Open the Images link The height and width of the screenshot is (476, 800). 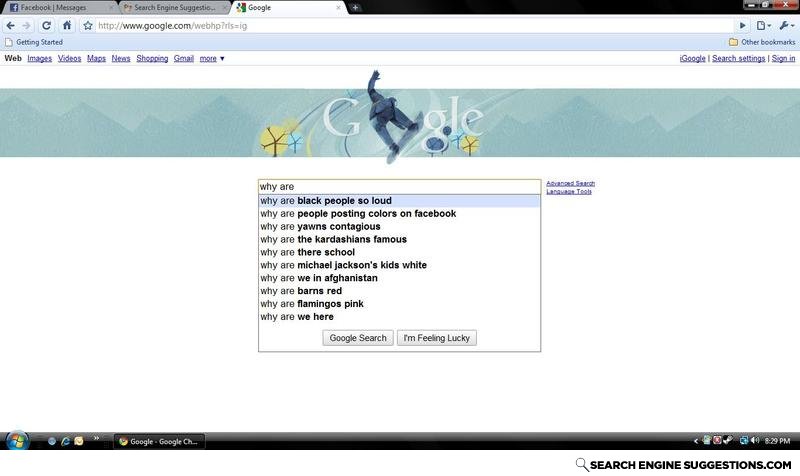[39, 58]
